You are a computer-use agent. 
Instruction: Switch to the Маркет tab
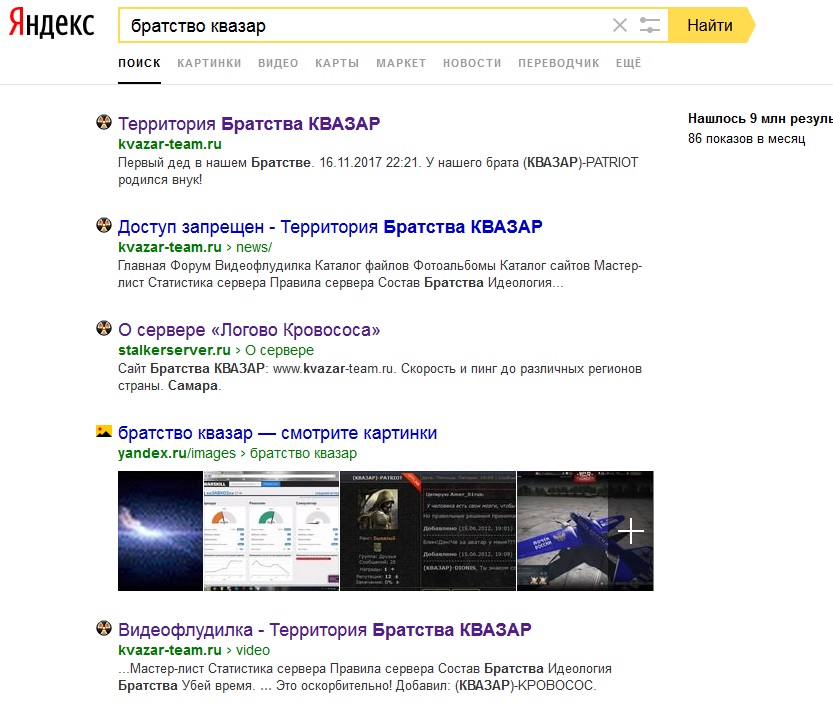[401, 63]
